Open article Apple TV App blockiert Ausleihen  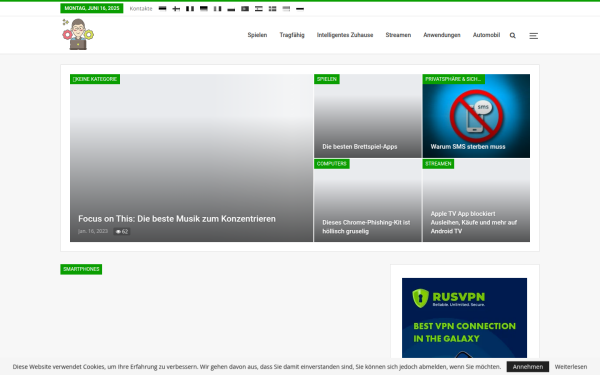pos(474,222)
